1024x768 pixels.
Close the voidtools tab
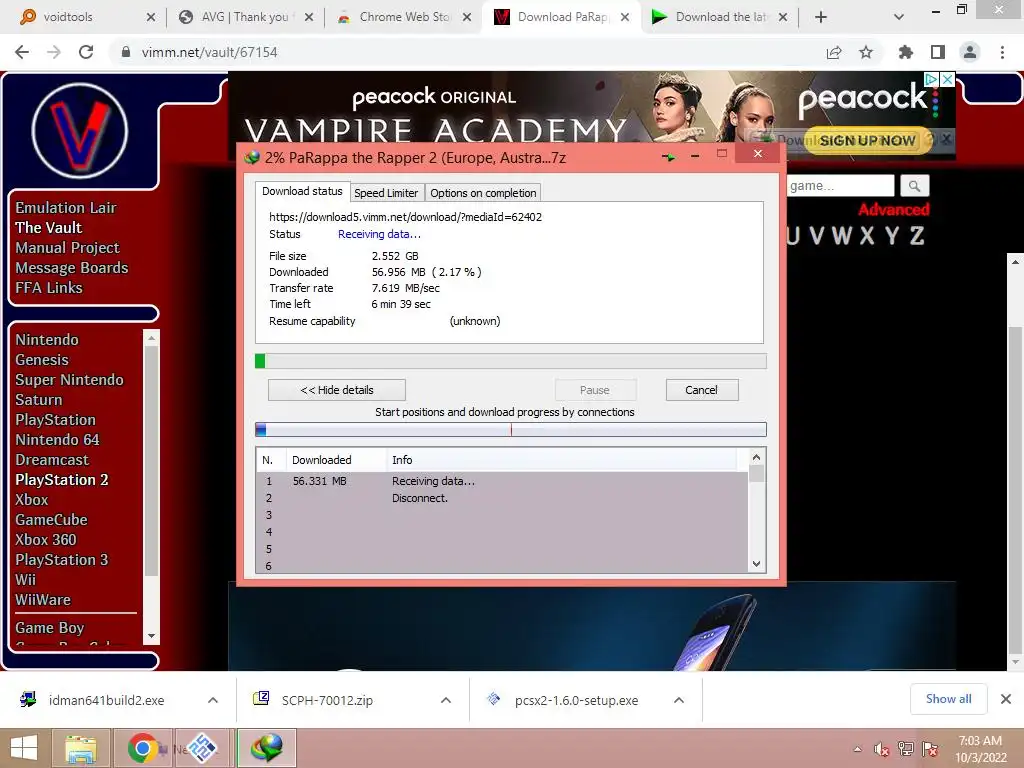(151, 17)
